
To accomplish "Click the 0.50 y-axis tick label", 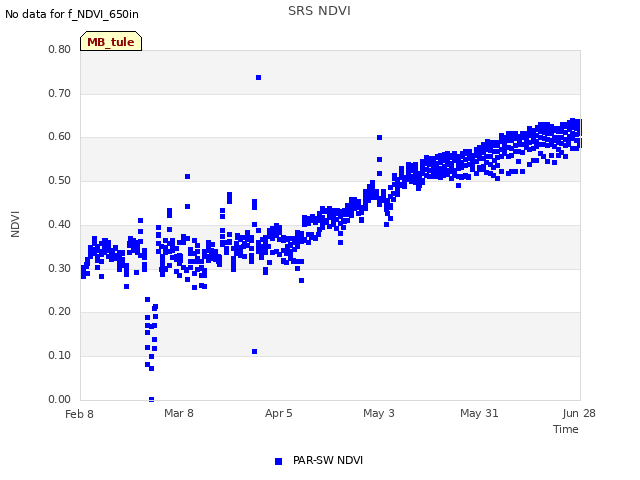I will click(x=60, y=180).
